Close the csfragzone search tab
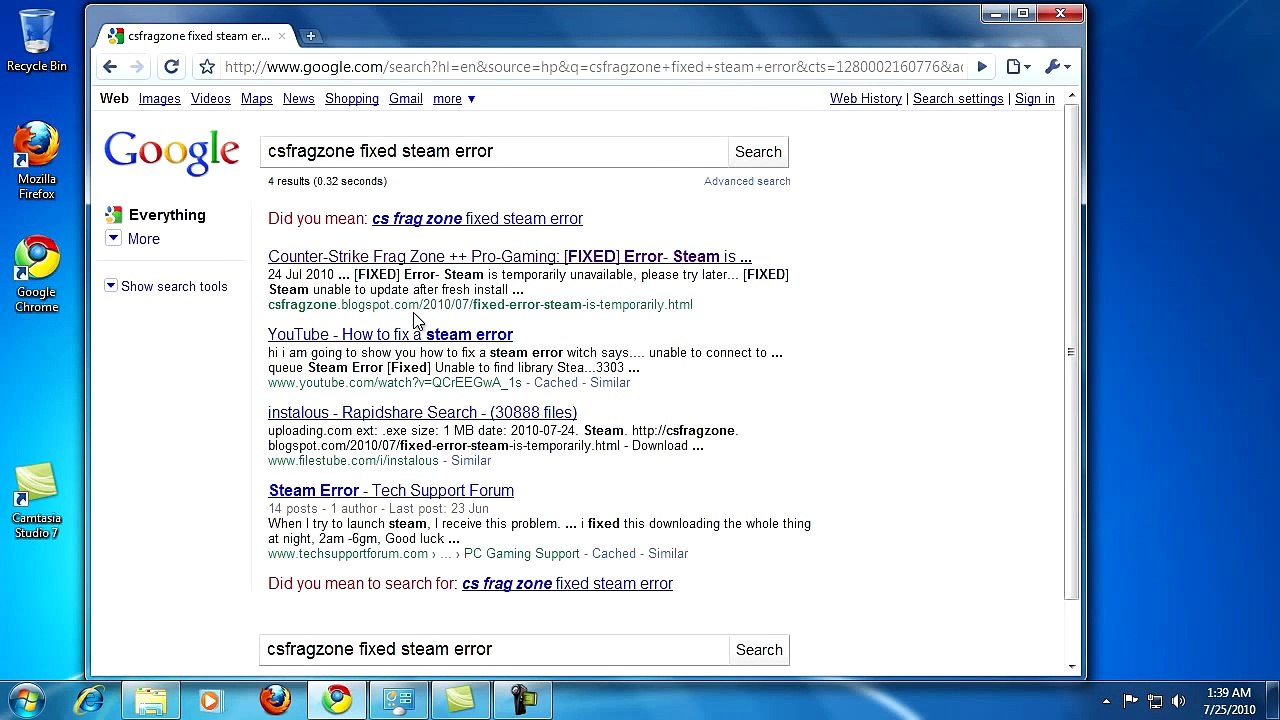 281,36
